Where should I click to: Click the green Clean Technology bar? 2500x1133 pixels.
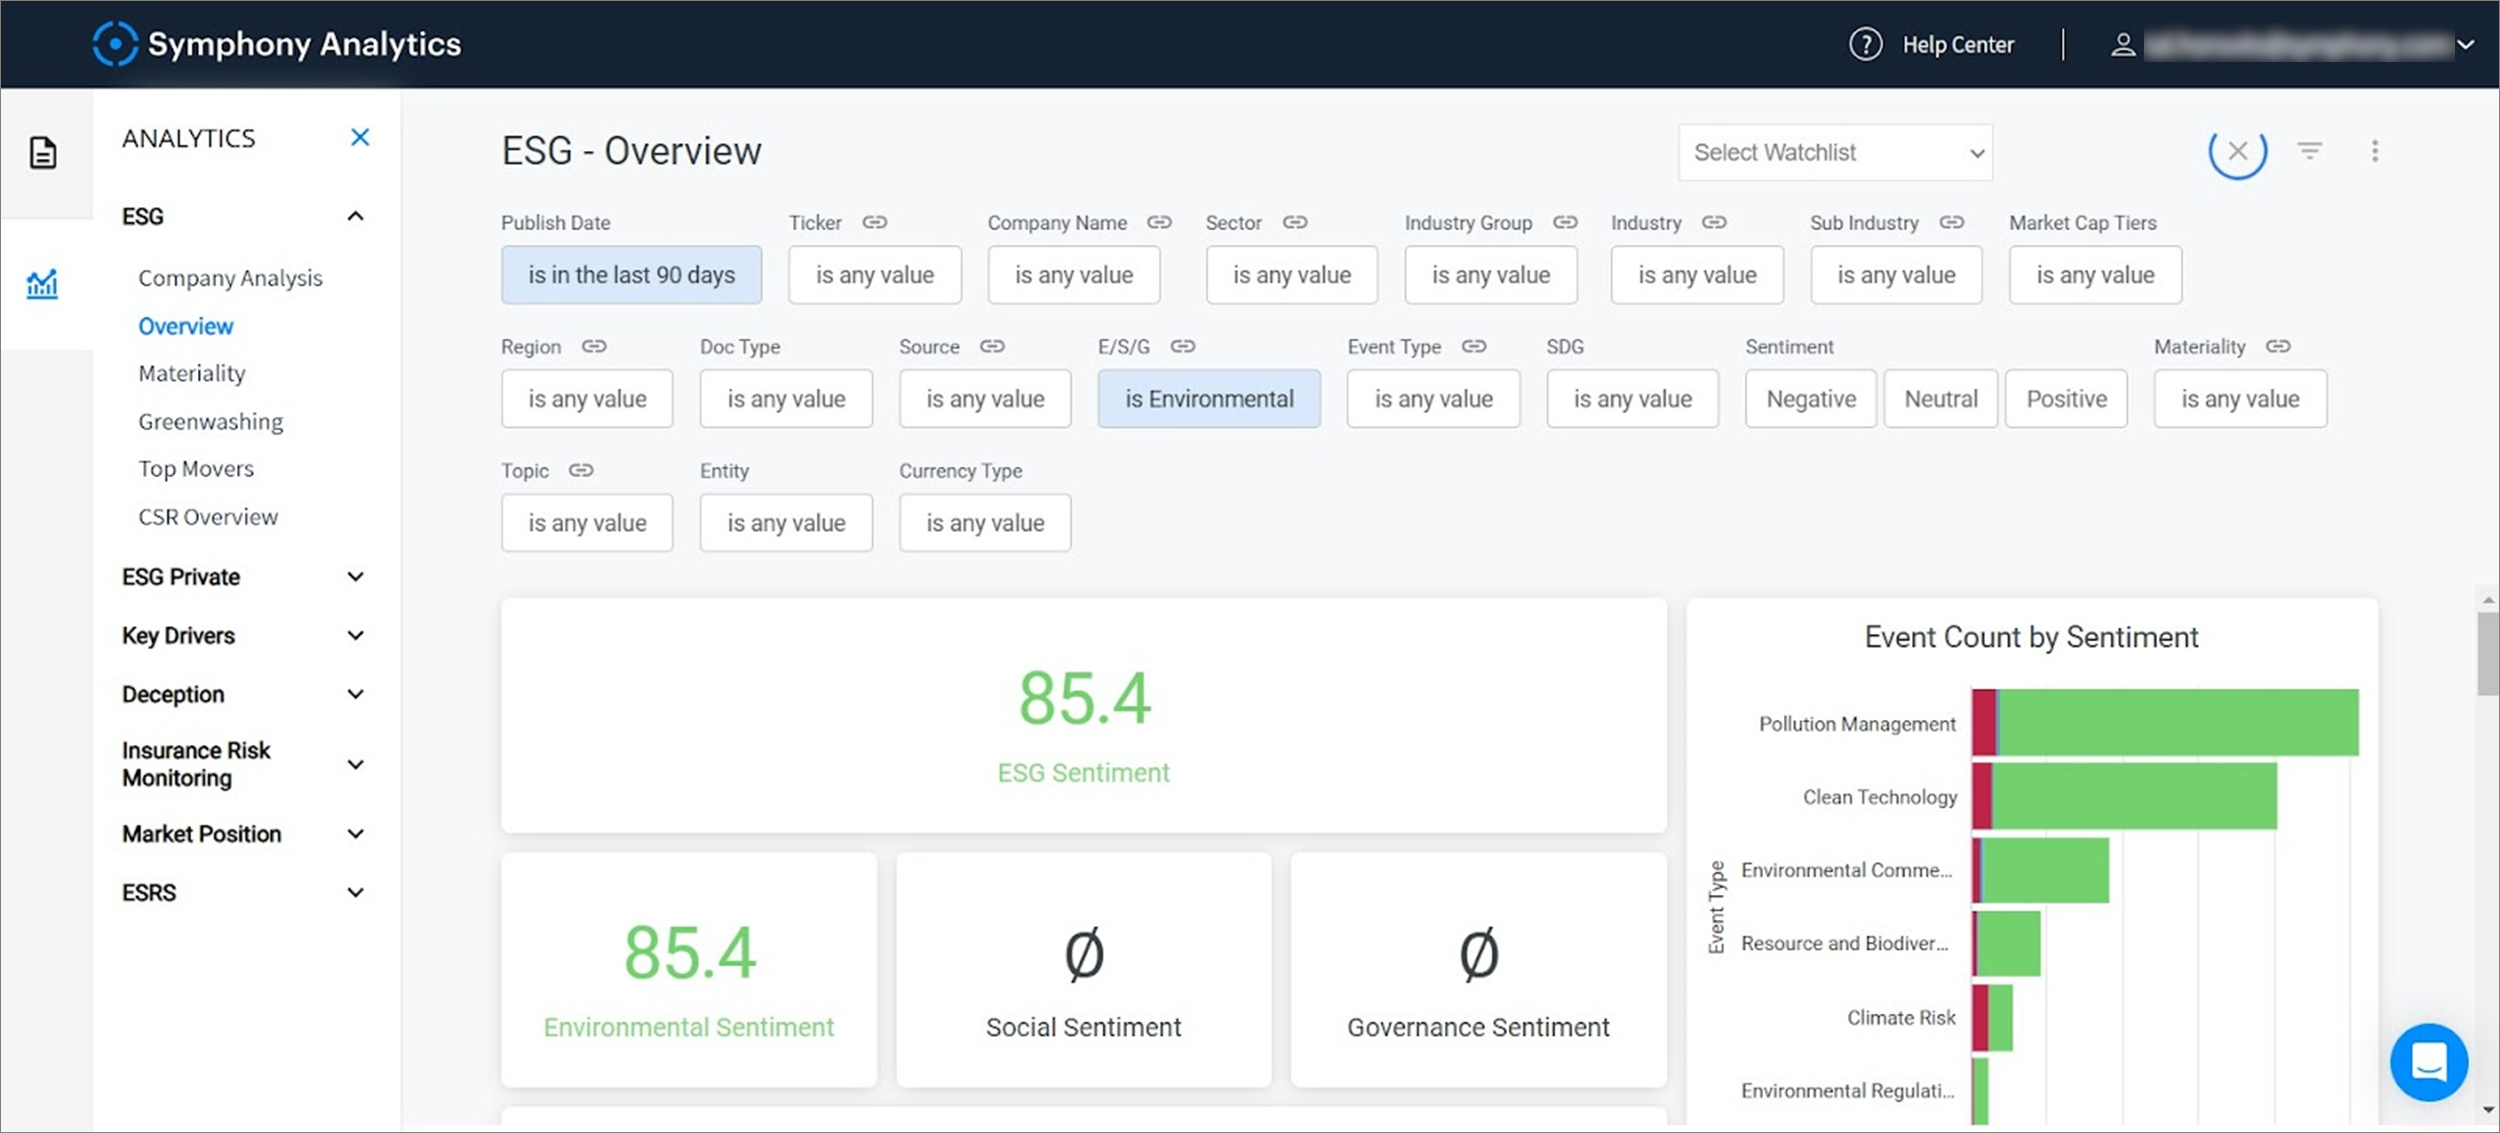(x=2134, y=796)
